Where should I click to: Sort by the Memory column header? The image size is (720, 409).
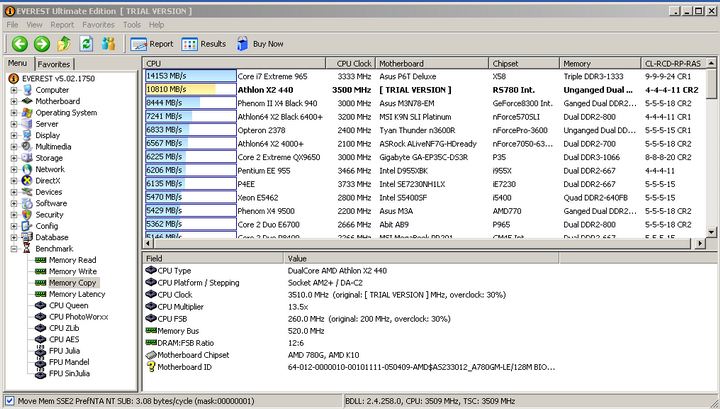click(600, 63)
